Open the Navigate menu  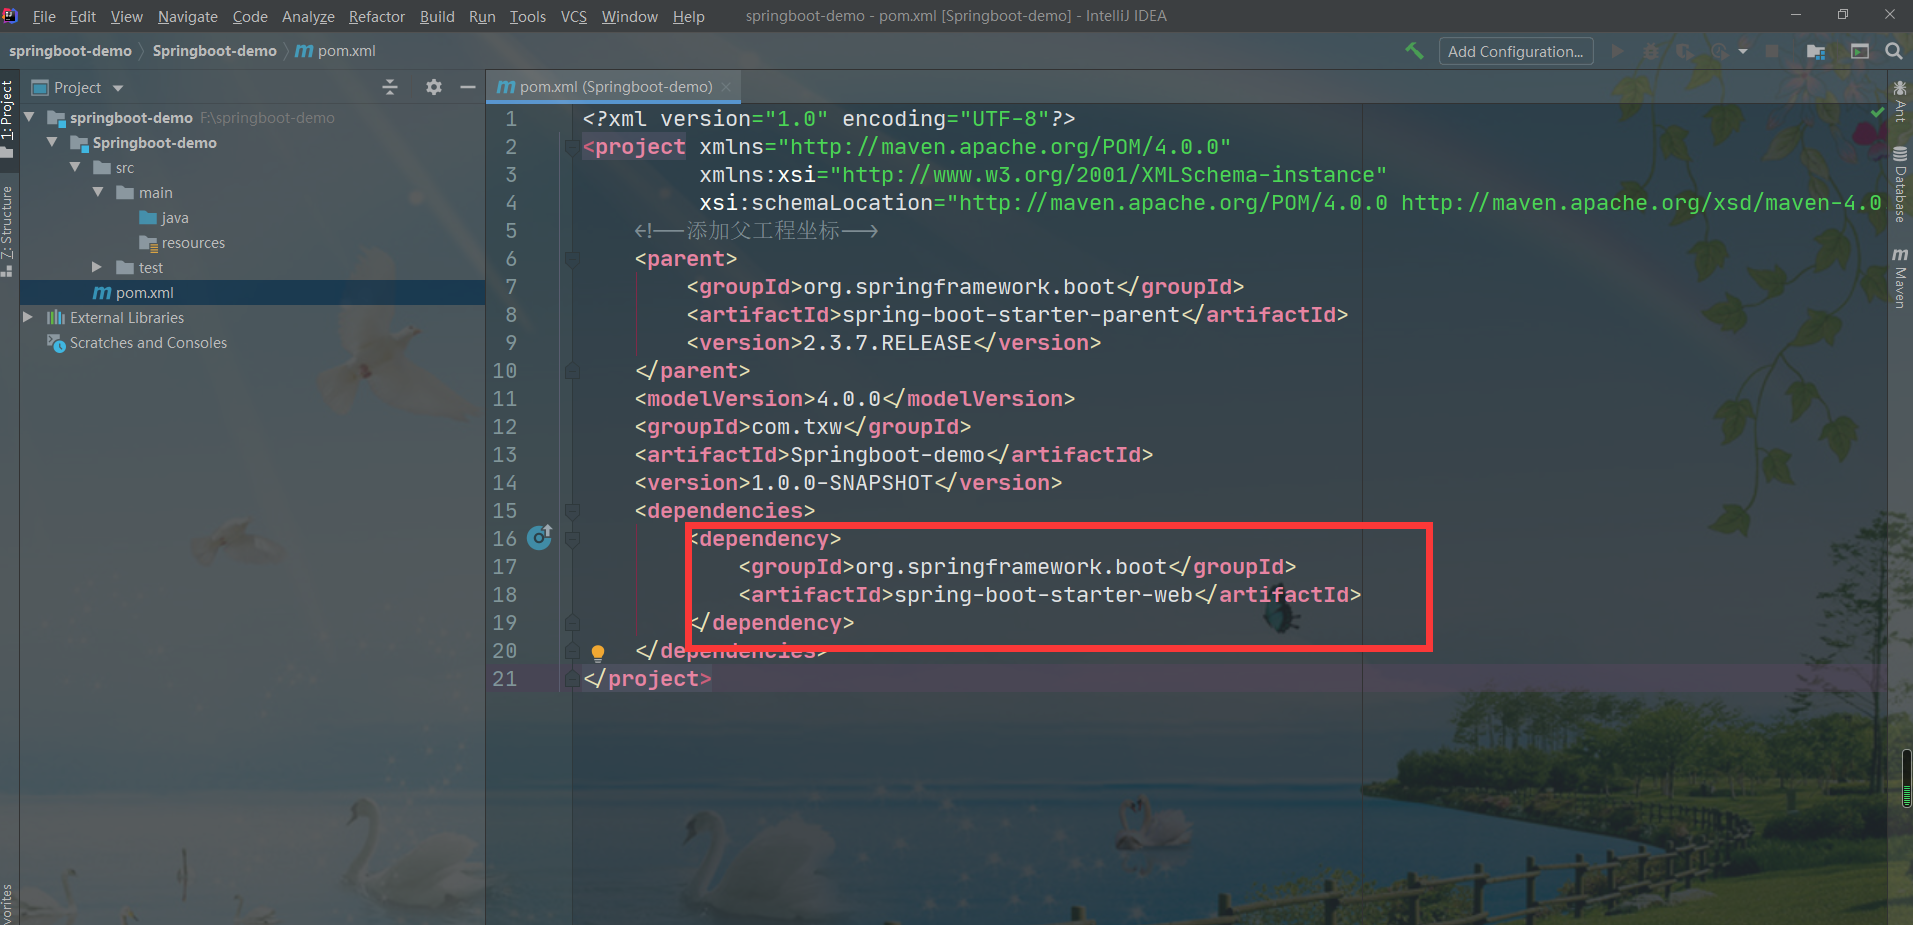187,16
